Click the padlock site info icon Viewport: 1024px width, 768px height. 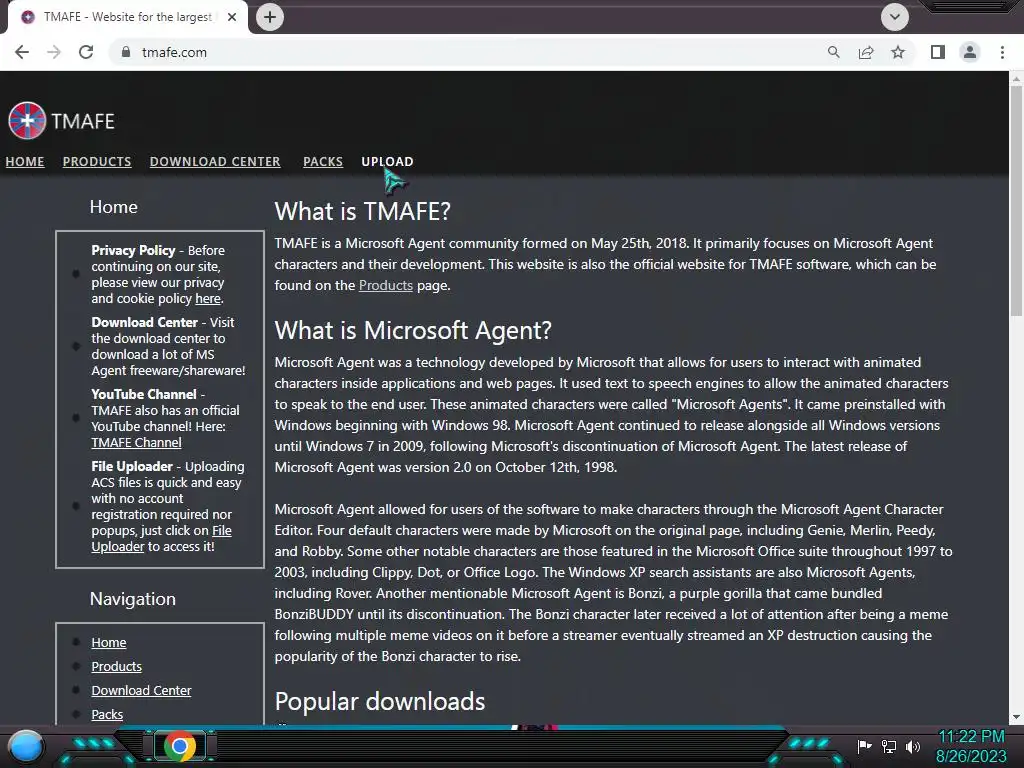pos(126,52)
